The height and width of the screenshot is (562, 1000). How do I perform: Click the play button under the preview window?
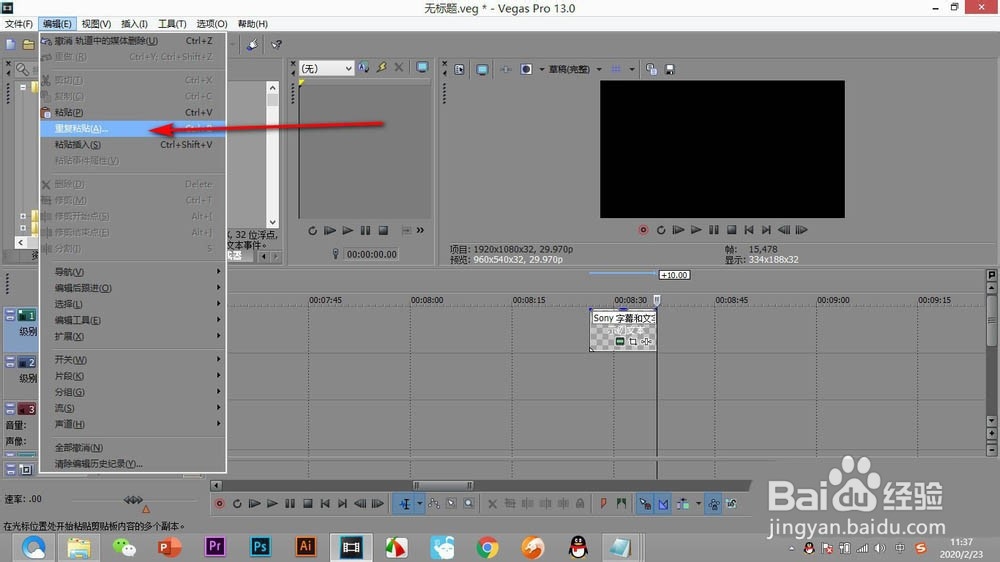point(696,230)
